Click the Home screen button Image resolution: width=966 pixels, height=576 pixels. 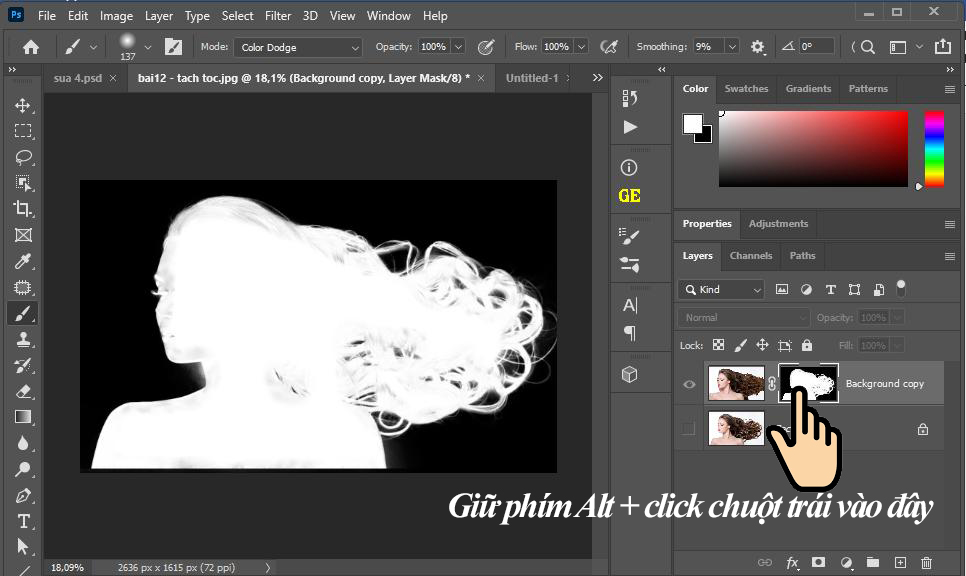tap(29, 46)
